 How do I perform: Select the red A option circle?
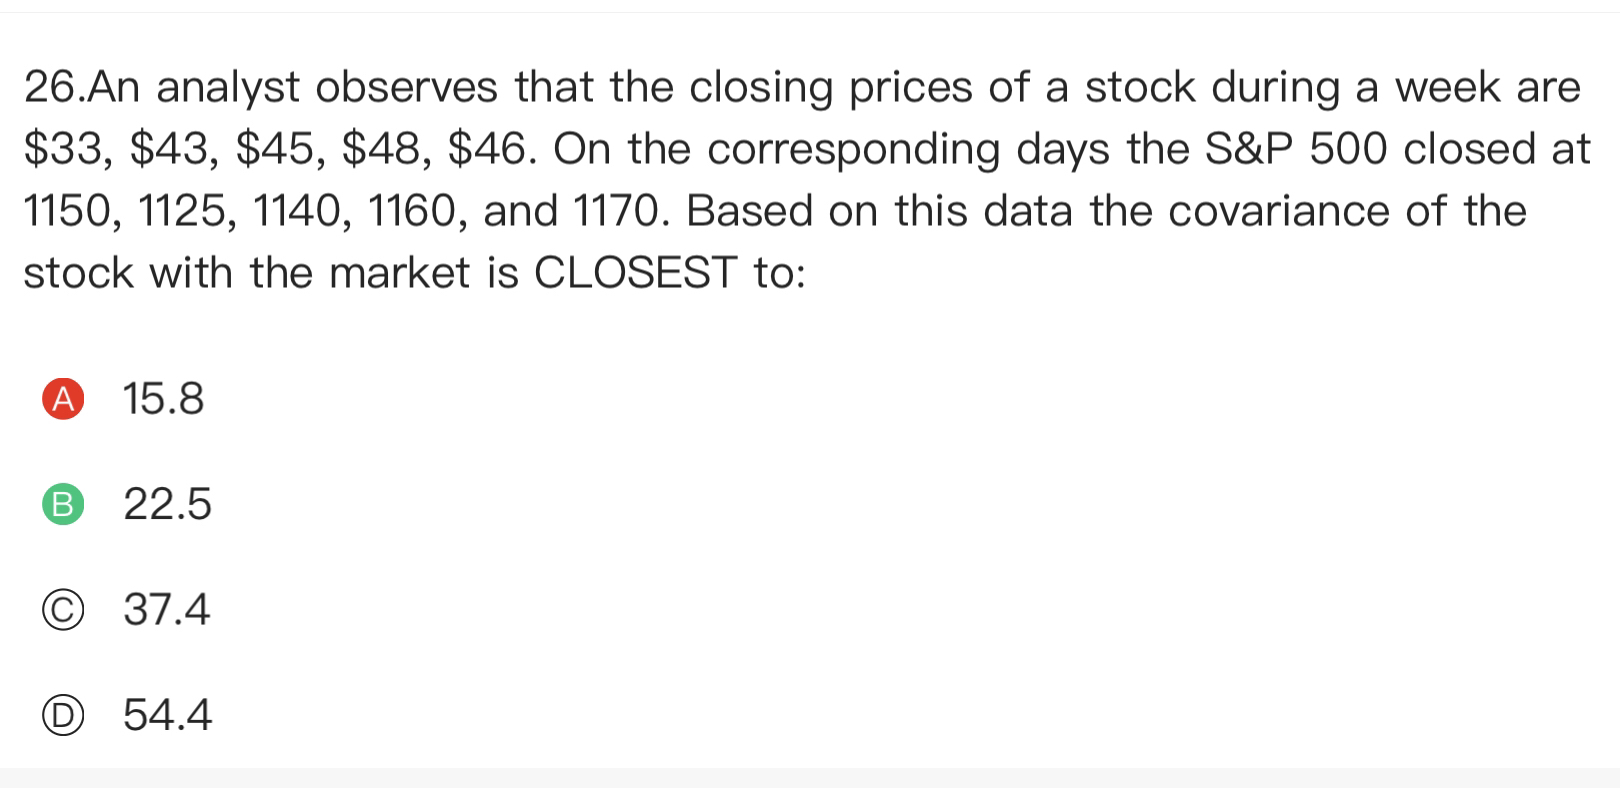(62, 399)
